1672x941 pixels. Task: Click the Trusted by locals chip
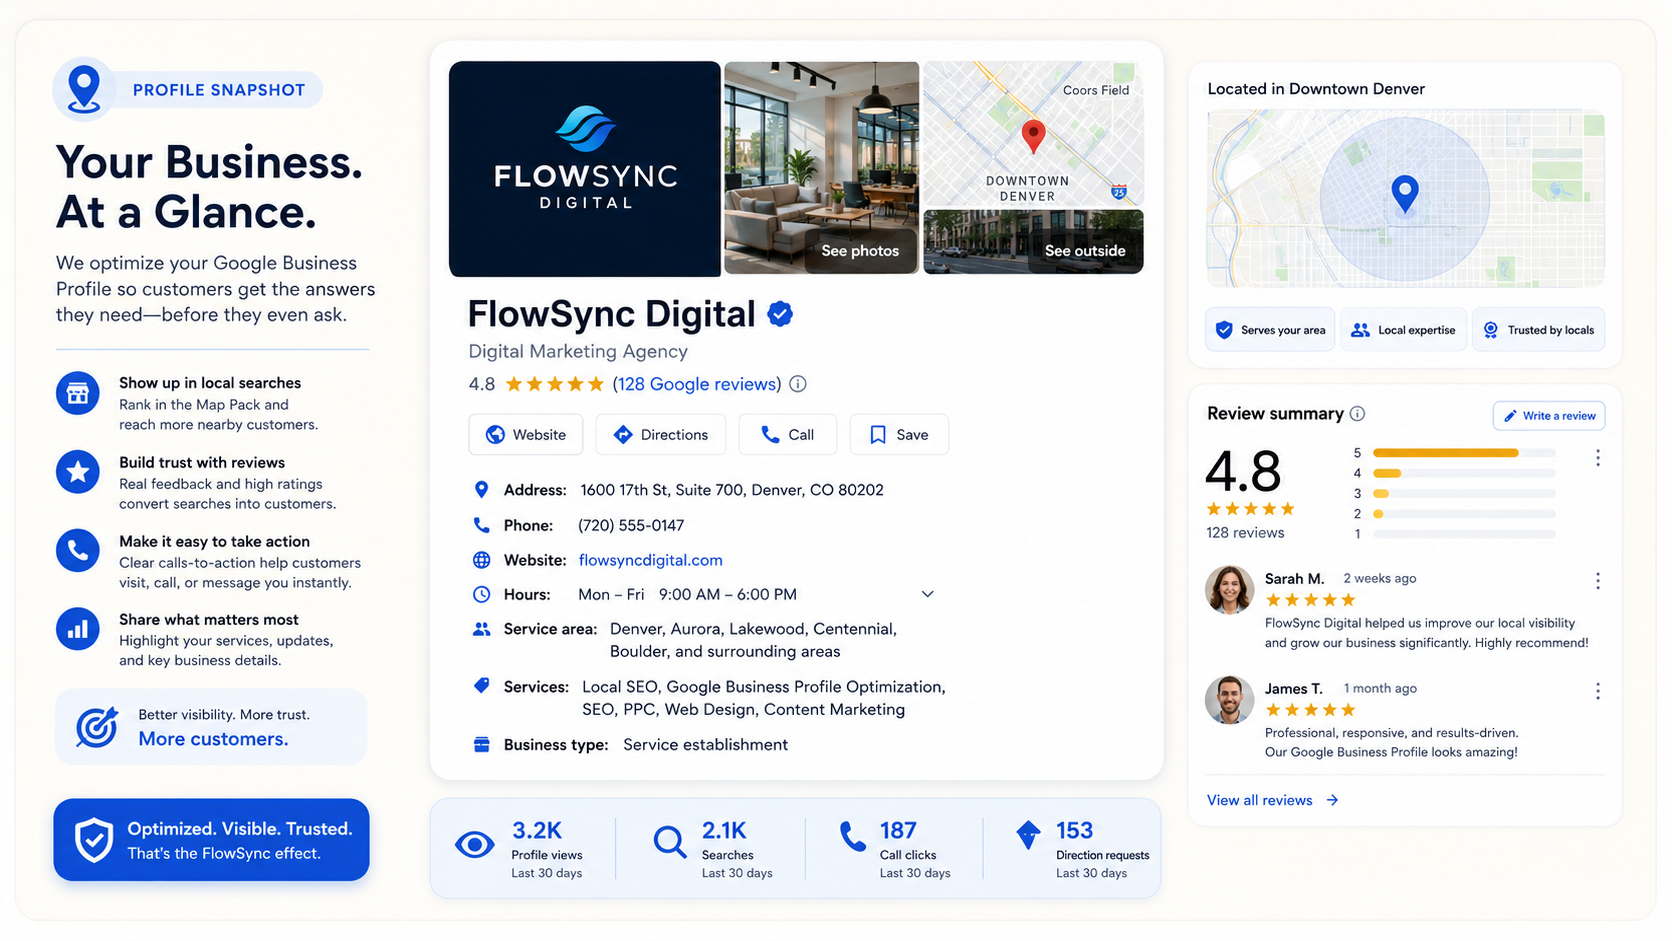point(1538,330)
